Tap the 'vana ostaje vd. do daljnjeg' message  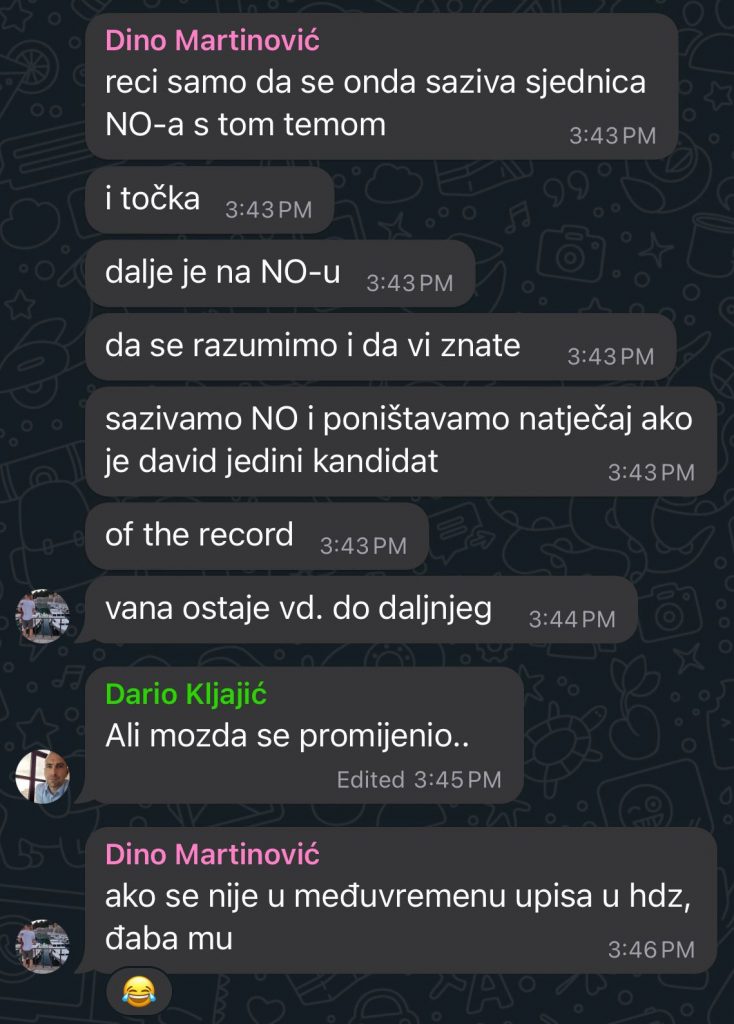point(361,609)
